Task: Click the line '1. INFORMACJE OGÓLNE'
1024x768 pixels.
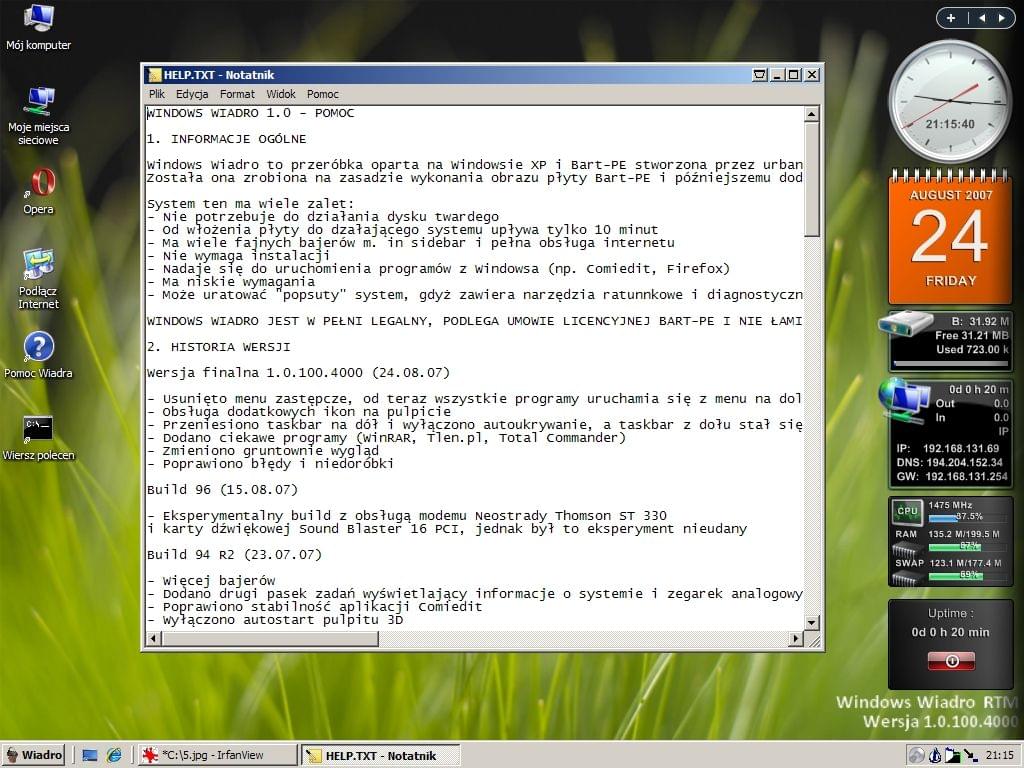Action: pyautogui.click(x=227, y=139)
